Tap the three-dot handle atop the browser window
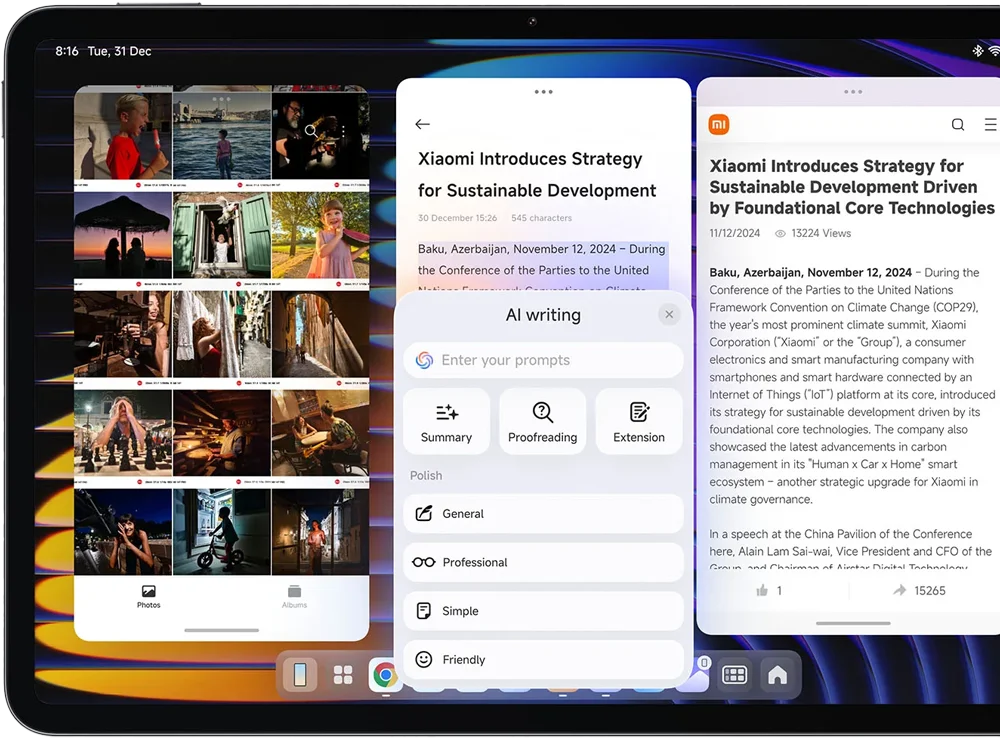Image resolution: width=1000 pixels, height=739 pixels. point(853,92)
